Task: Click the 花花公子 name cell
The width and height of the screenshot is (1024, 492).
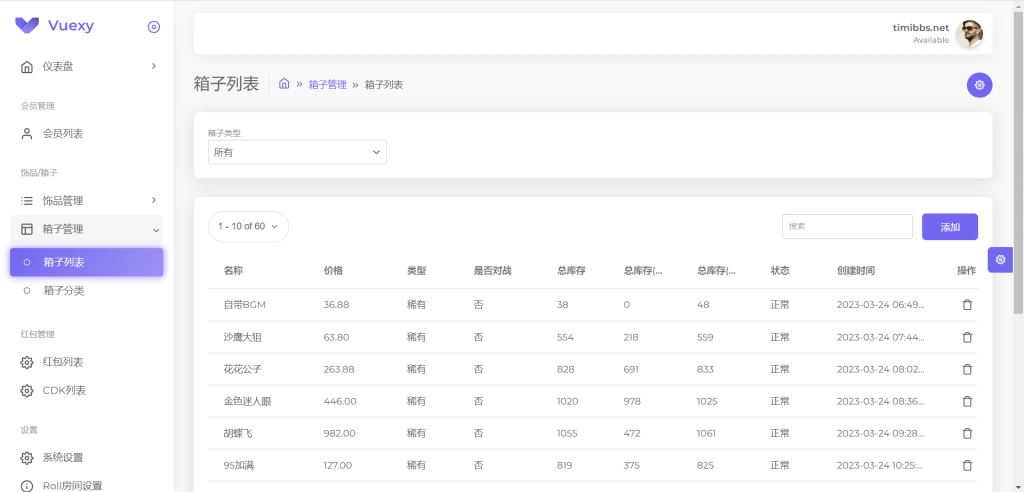Action: click(242, 369)
